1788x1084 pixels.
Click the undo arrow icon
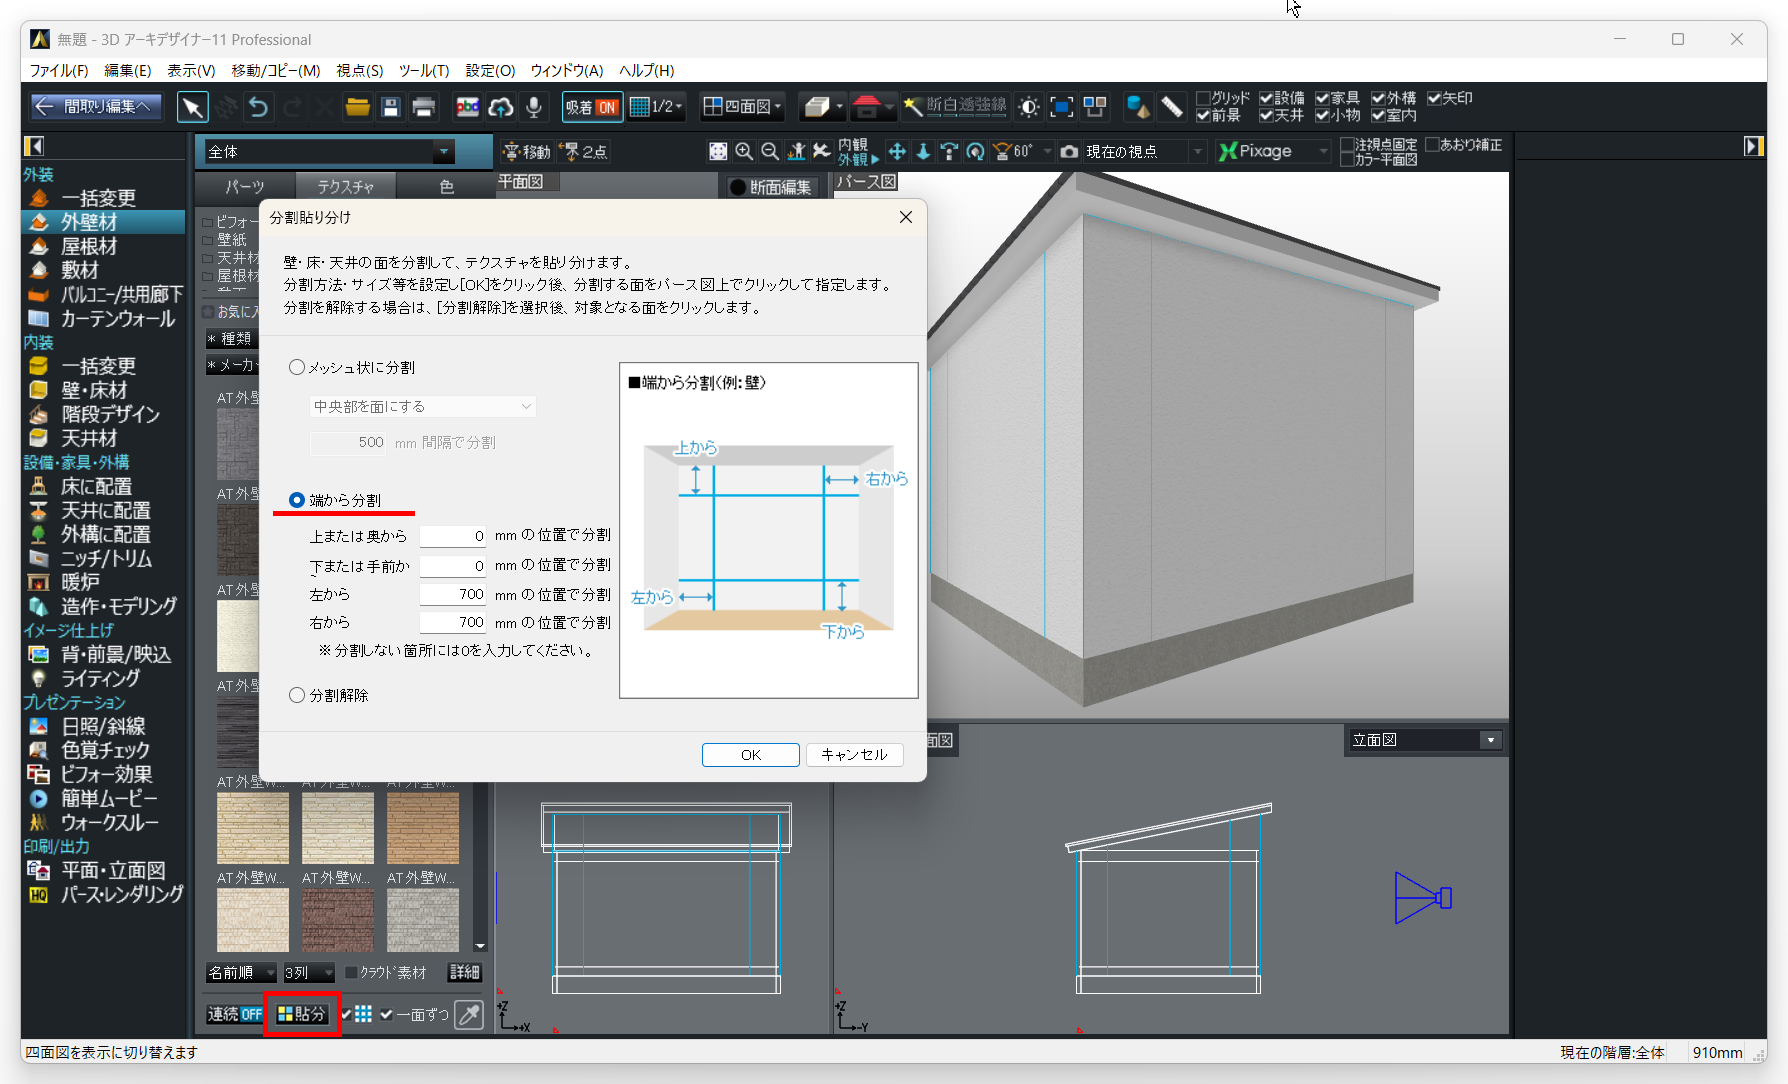(x=258, y=107)
